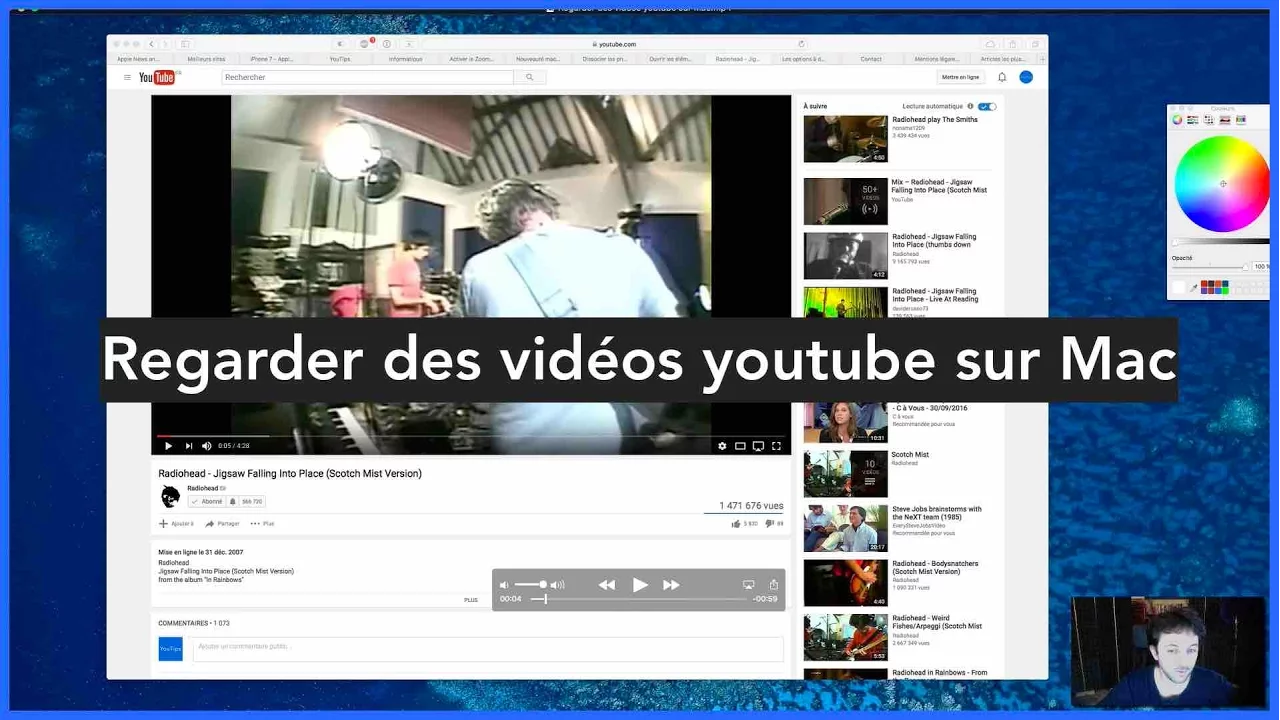Click the white current color swatch
The image size is (1280, 720).
pyautogui.click(x=1178, y=288)
